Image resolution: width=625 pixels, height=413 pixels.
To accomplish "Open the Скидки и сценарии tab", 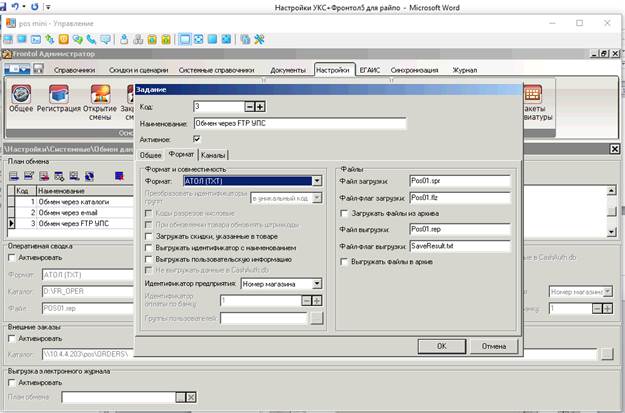I will [x=138, y=70].
